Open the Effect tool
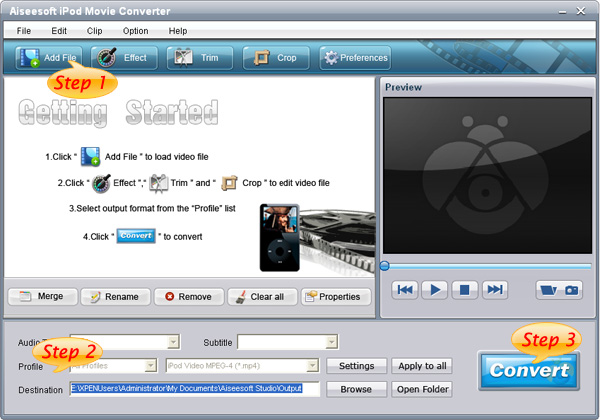600x420 pixels. [124, 58]
